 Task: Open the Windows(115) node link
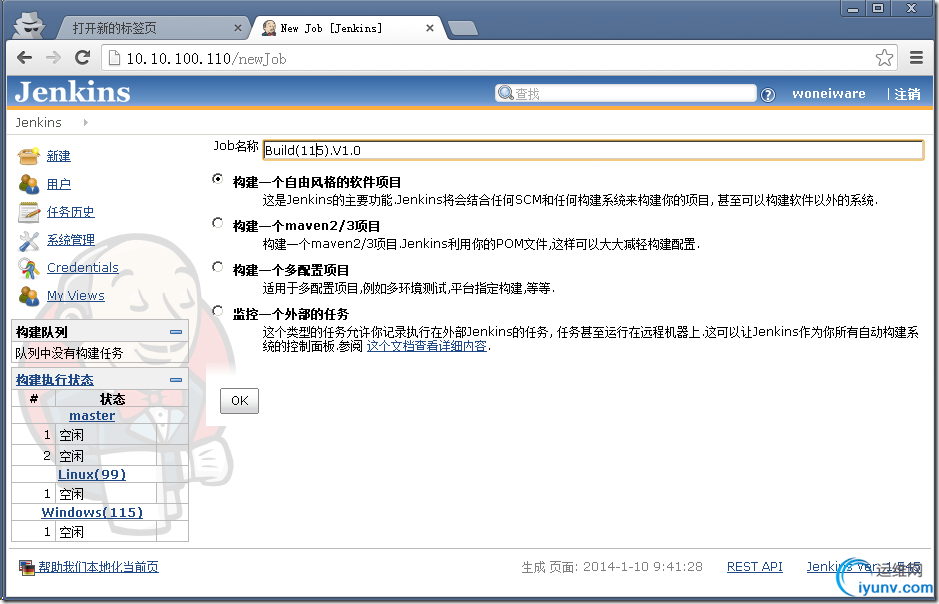[x=92, y=512]
